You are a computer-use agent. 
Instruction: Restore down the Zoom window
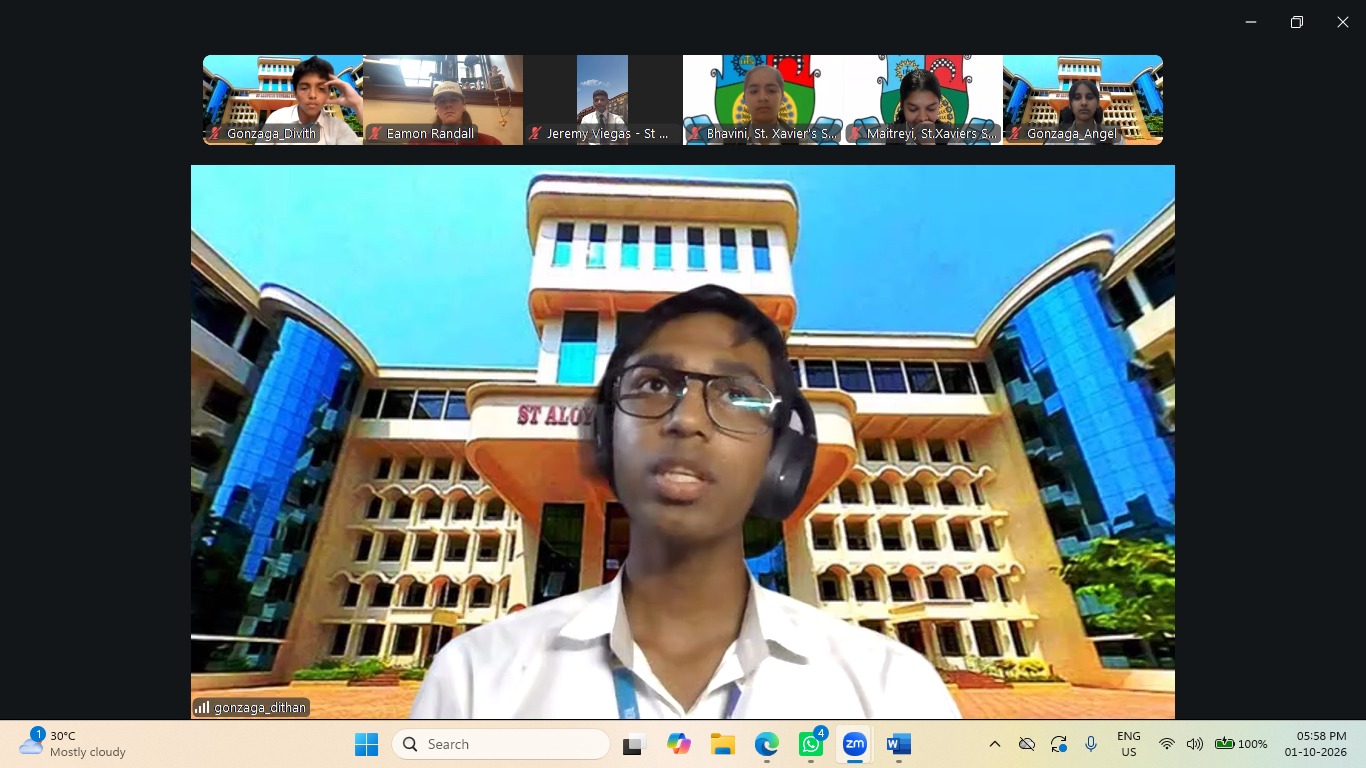[1297, 22]
